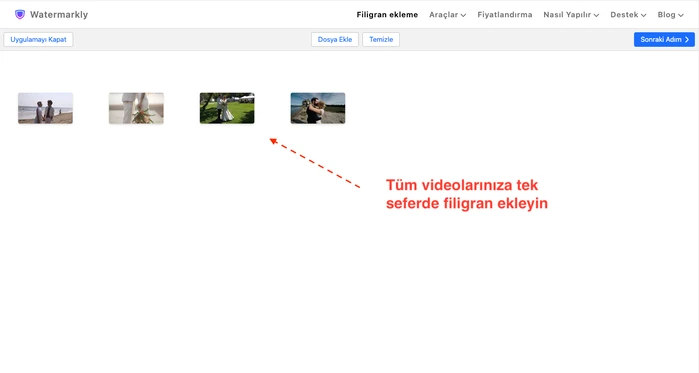Expand the Nasıl Yapılır dropdown
The image size is (699, 373).
point(571,15)
